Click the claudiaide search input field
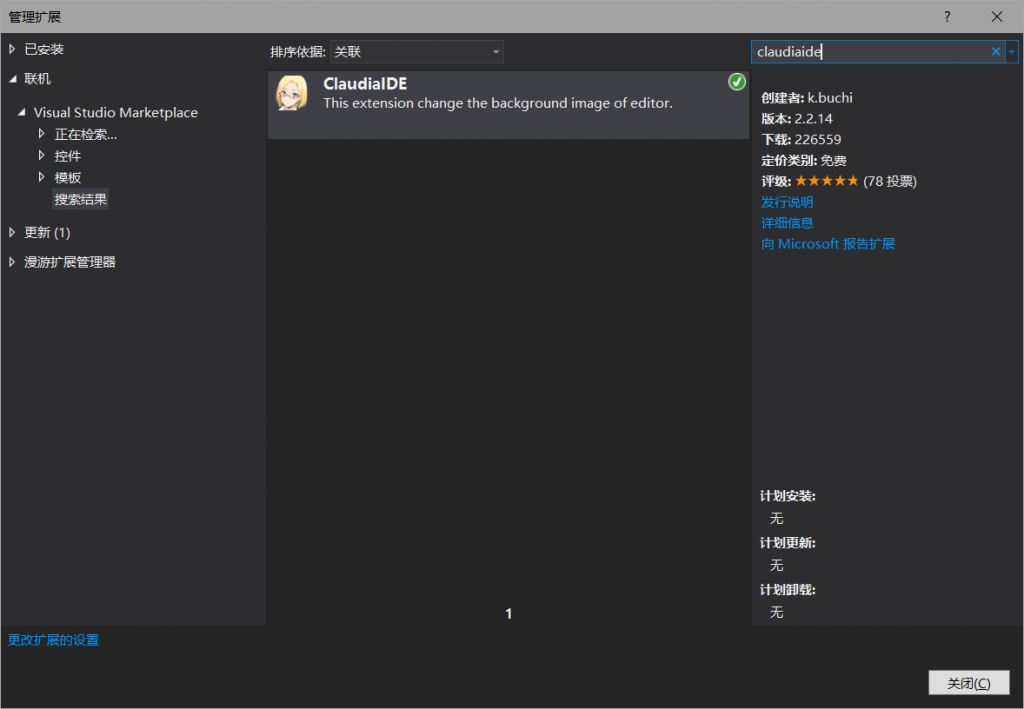The height and width of the screenshot is (709, 1024). click(870, 52)
